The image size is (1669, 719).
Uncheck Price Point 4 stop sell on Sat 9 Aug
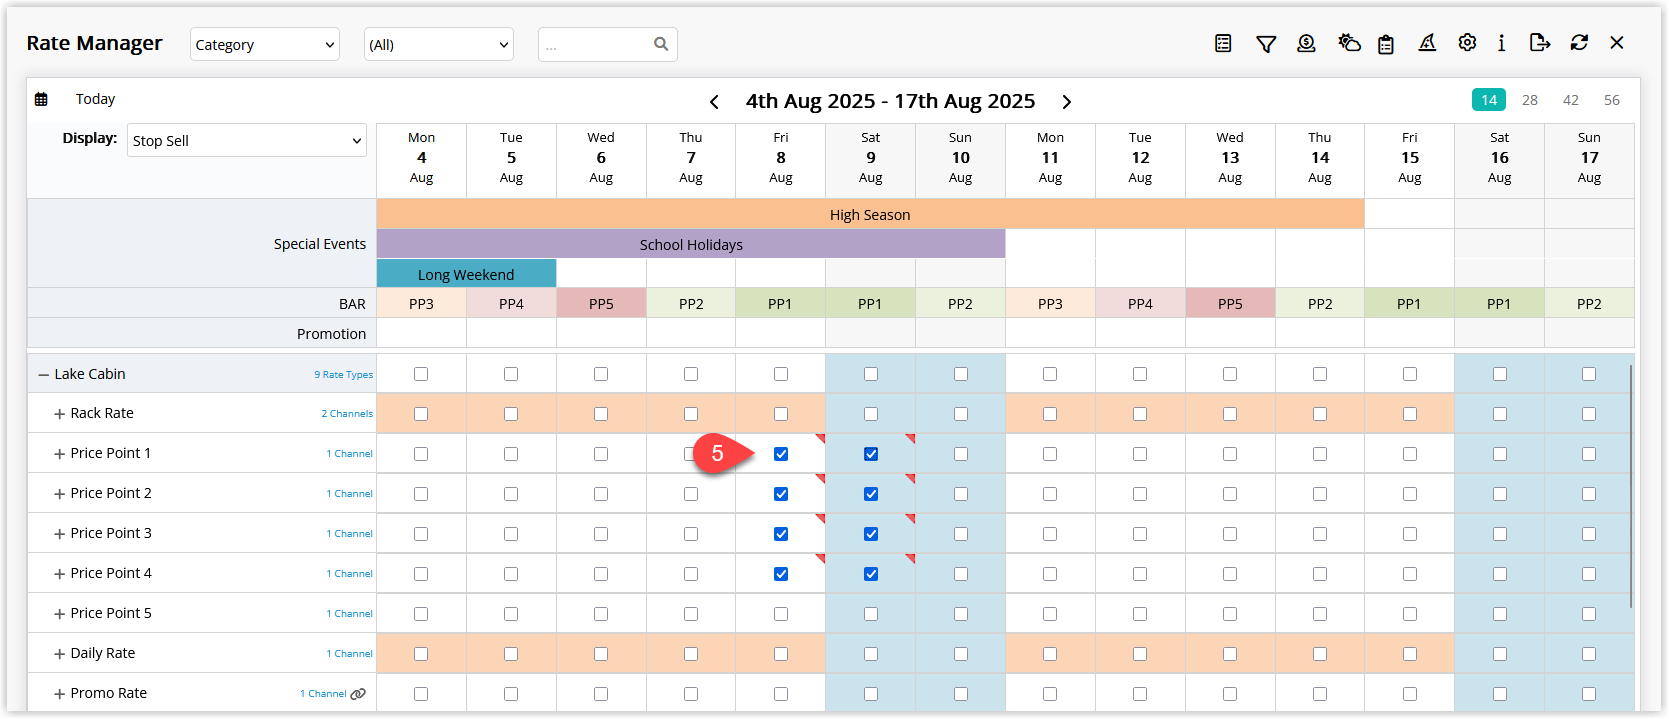point(871,574)
